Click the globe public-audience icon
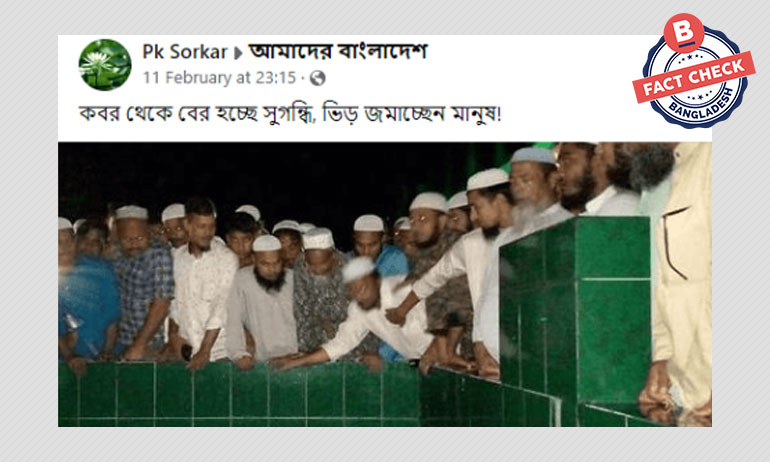 coord(318,78)
